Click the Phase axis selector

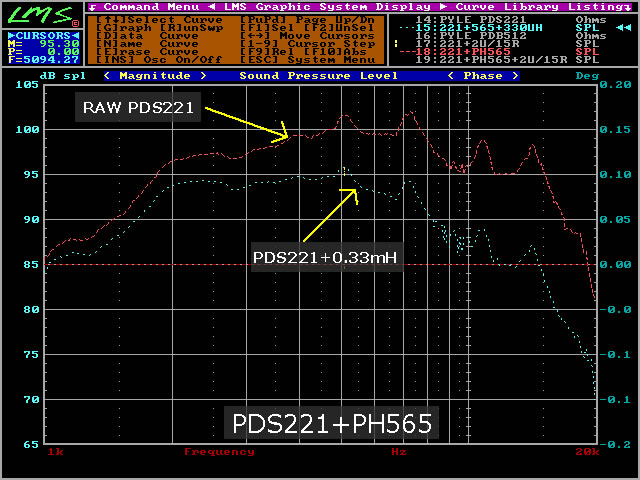tap(483, 76)
